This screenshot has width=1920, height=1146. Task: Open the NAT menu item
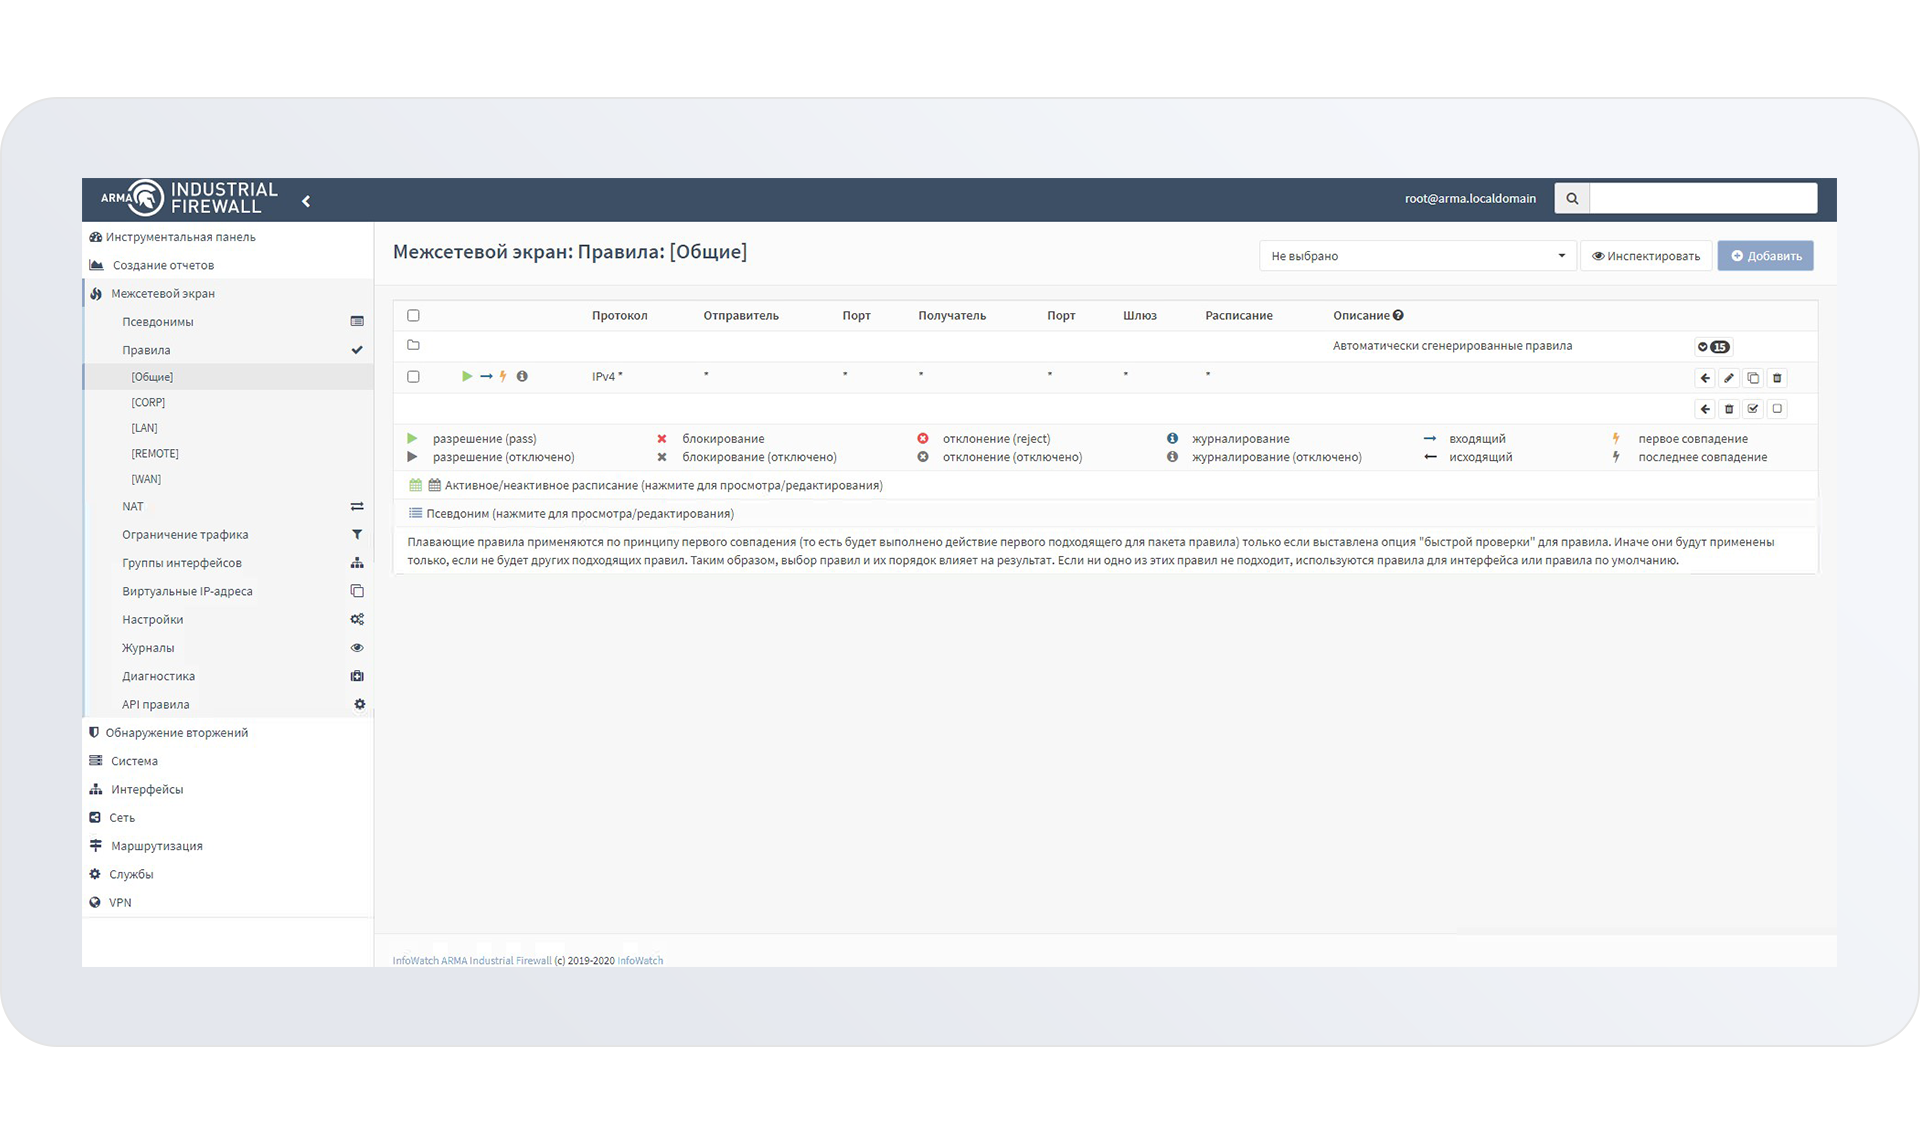(133, 506)
